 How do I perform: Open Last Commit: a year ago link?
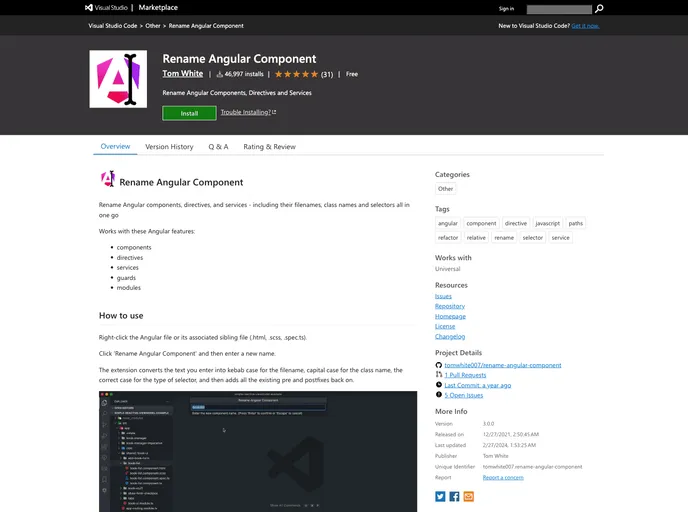[478, 385]
